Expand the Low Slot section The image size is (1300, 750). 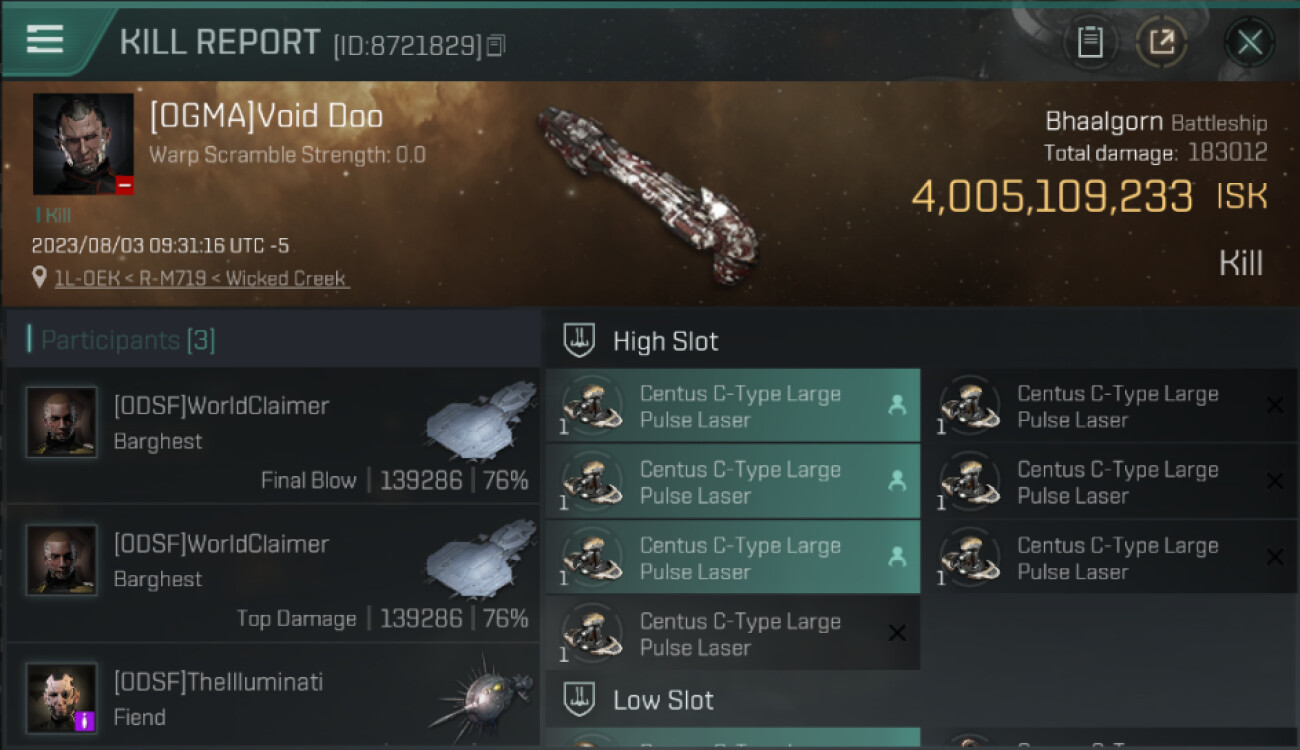(663, 700)
